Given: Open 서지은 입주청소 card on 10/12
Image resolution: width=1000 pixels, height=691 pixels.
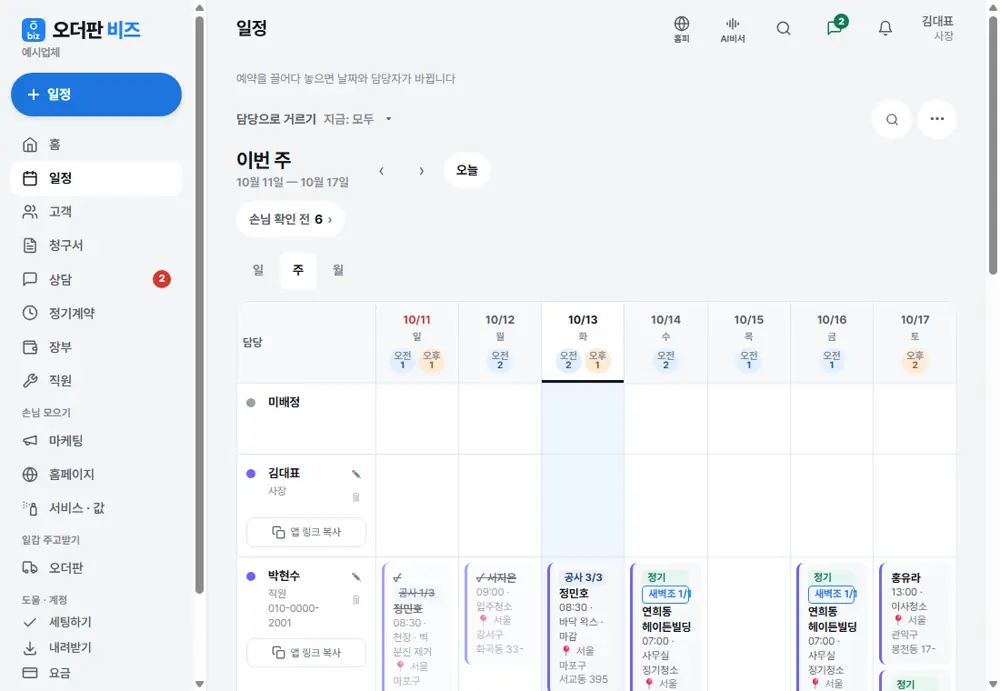Looking at the screenshot, I should 500,613.
